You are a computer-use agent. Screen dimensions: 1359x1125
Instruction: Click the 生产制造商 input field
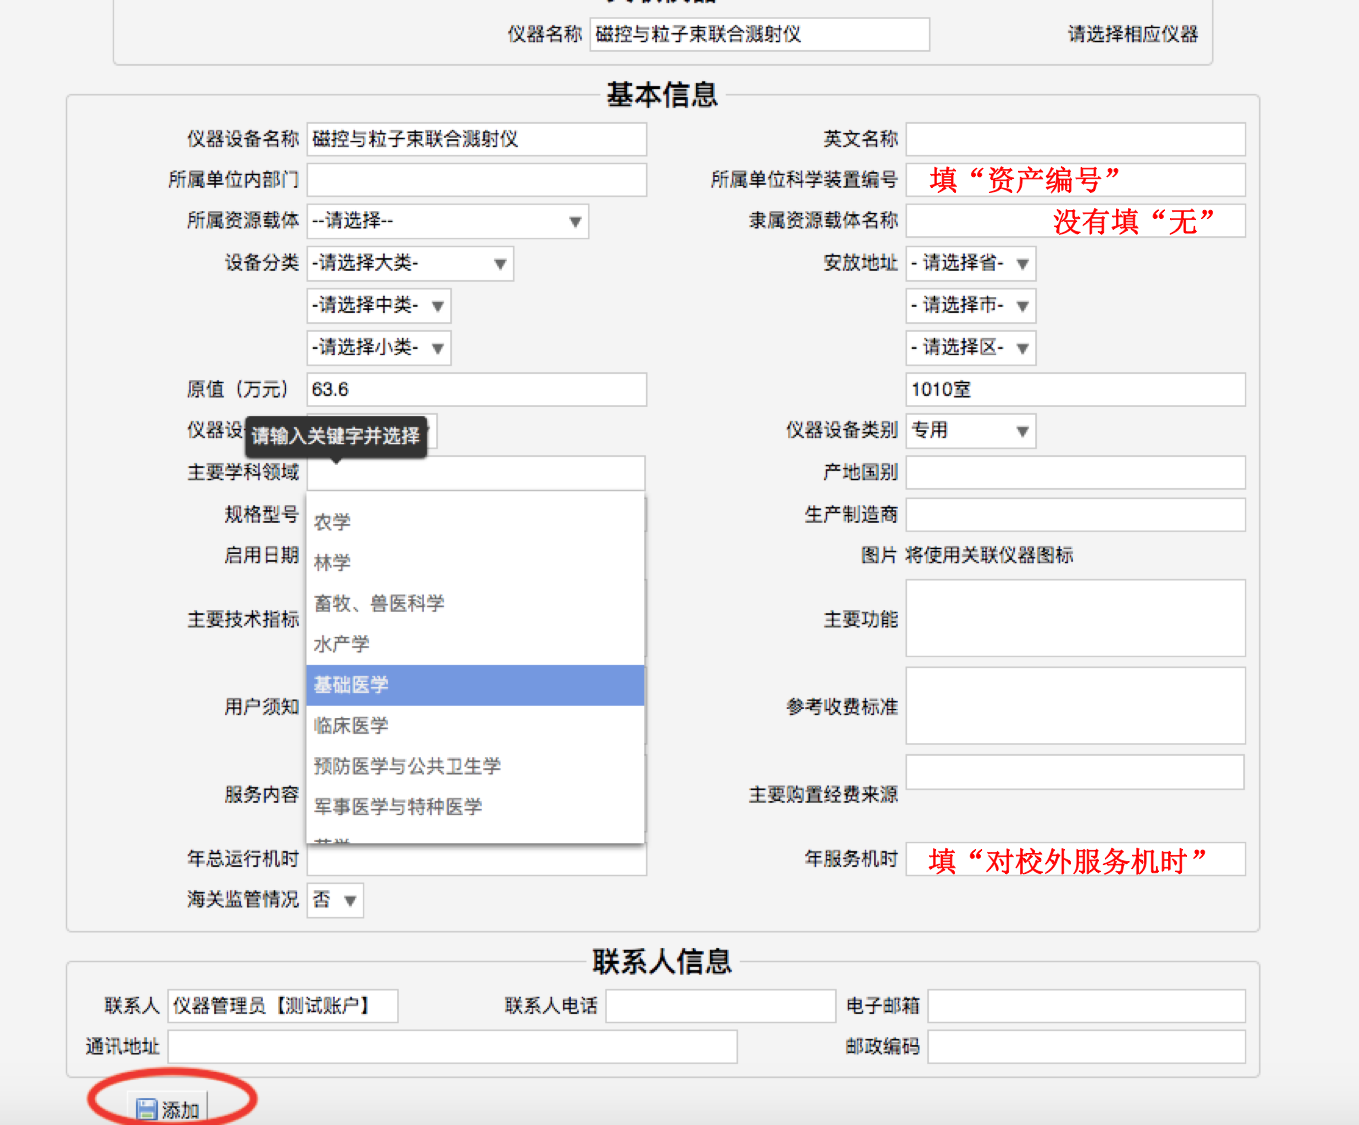(1076, 515)
